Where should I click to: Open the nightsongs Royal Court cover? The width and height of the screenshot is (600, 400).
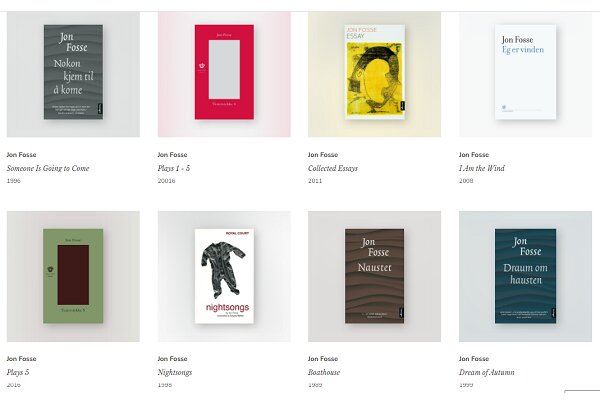(x=224, y=276)
